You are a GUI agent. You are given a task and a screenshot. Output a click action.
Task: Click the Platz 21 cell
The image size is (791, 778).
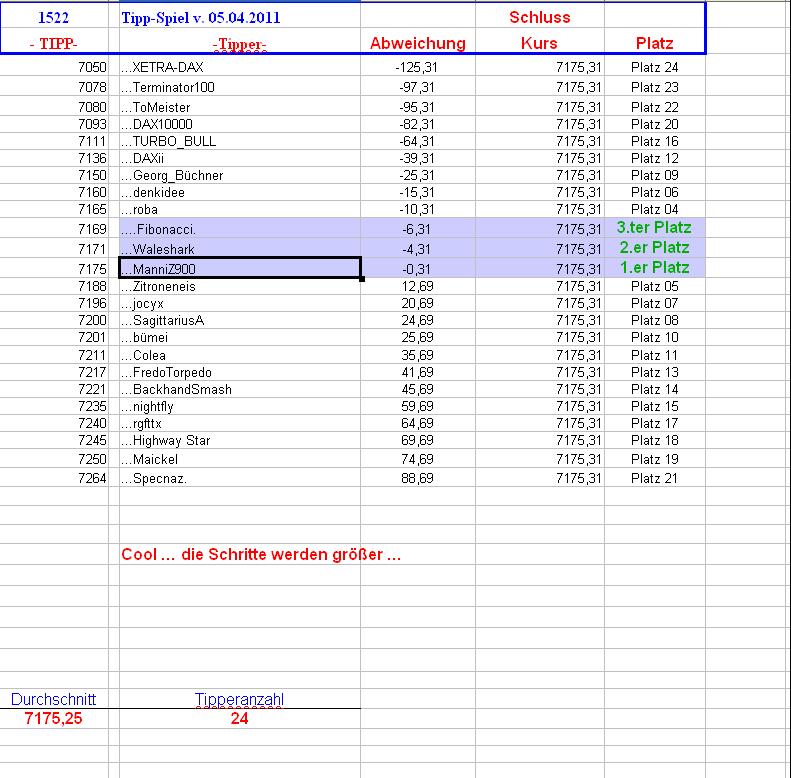click(654, 478)
